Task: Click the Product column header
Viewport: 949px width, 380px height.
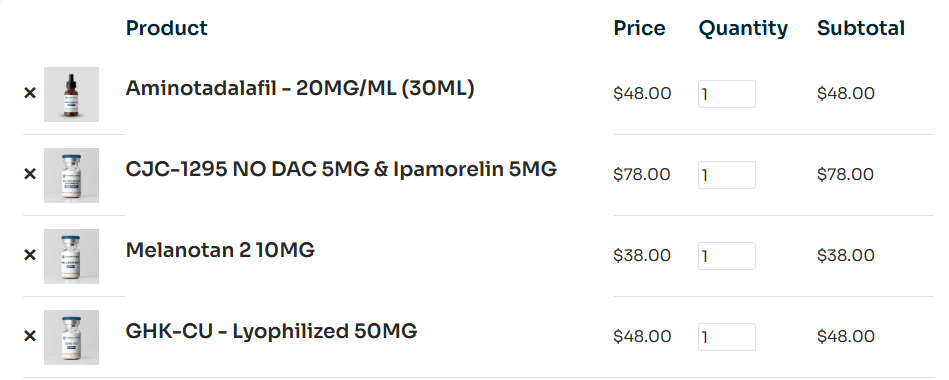Action: pyautogui.click(x=166, y=28)
